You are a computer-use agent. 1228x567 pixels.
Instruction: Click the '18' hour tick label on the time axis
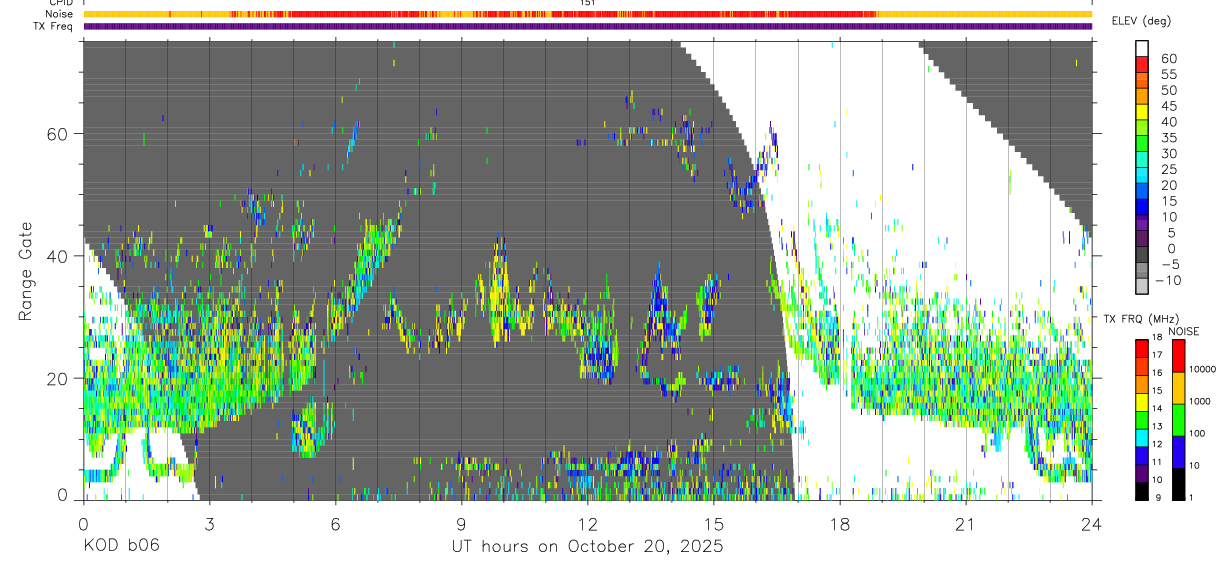pos(839,524)
